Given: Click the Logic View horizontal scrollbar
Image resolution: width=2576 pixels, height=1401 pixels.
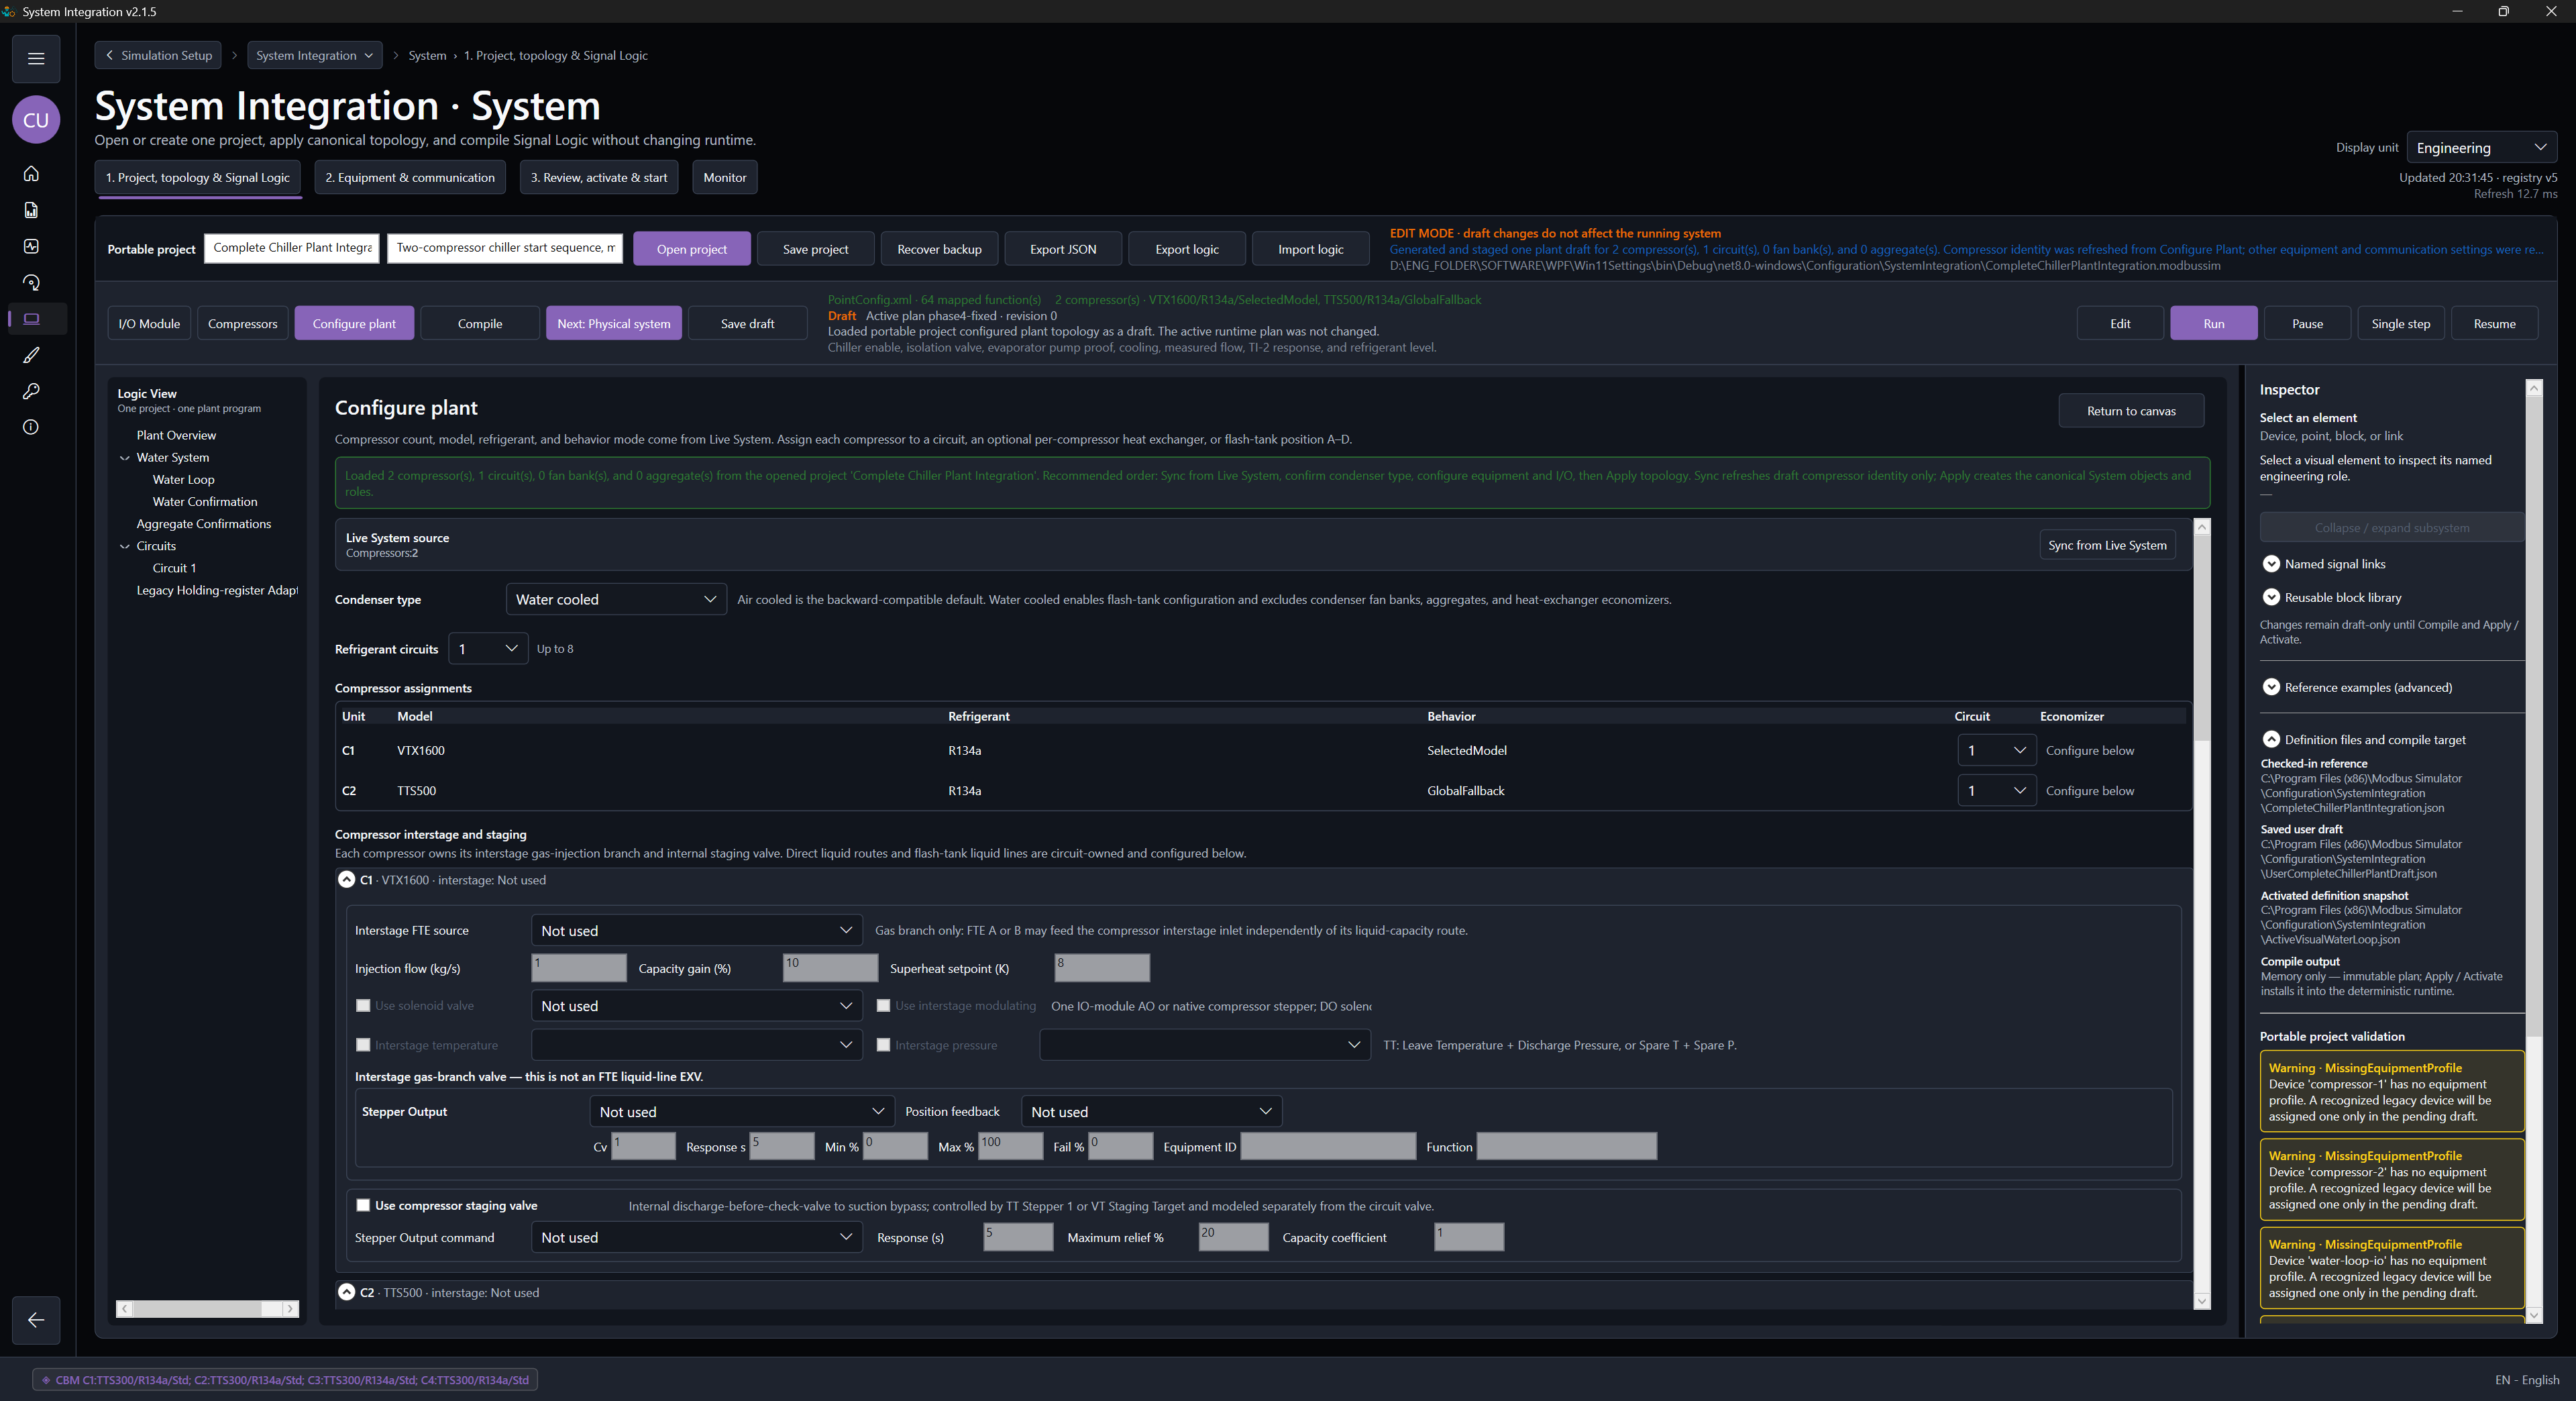Looking at the screenshot, I should point(207,1308).
